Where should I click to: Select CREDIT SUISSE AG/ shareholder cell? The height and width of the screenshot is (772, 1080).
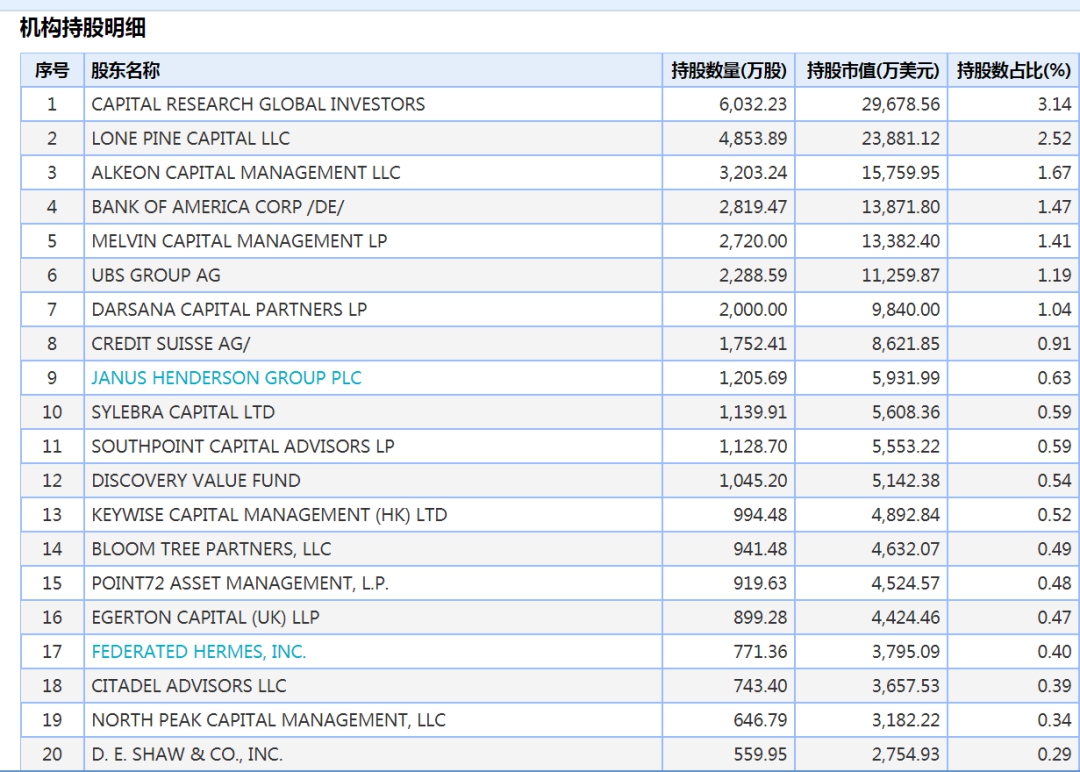point(171,344)
